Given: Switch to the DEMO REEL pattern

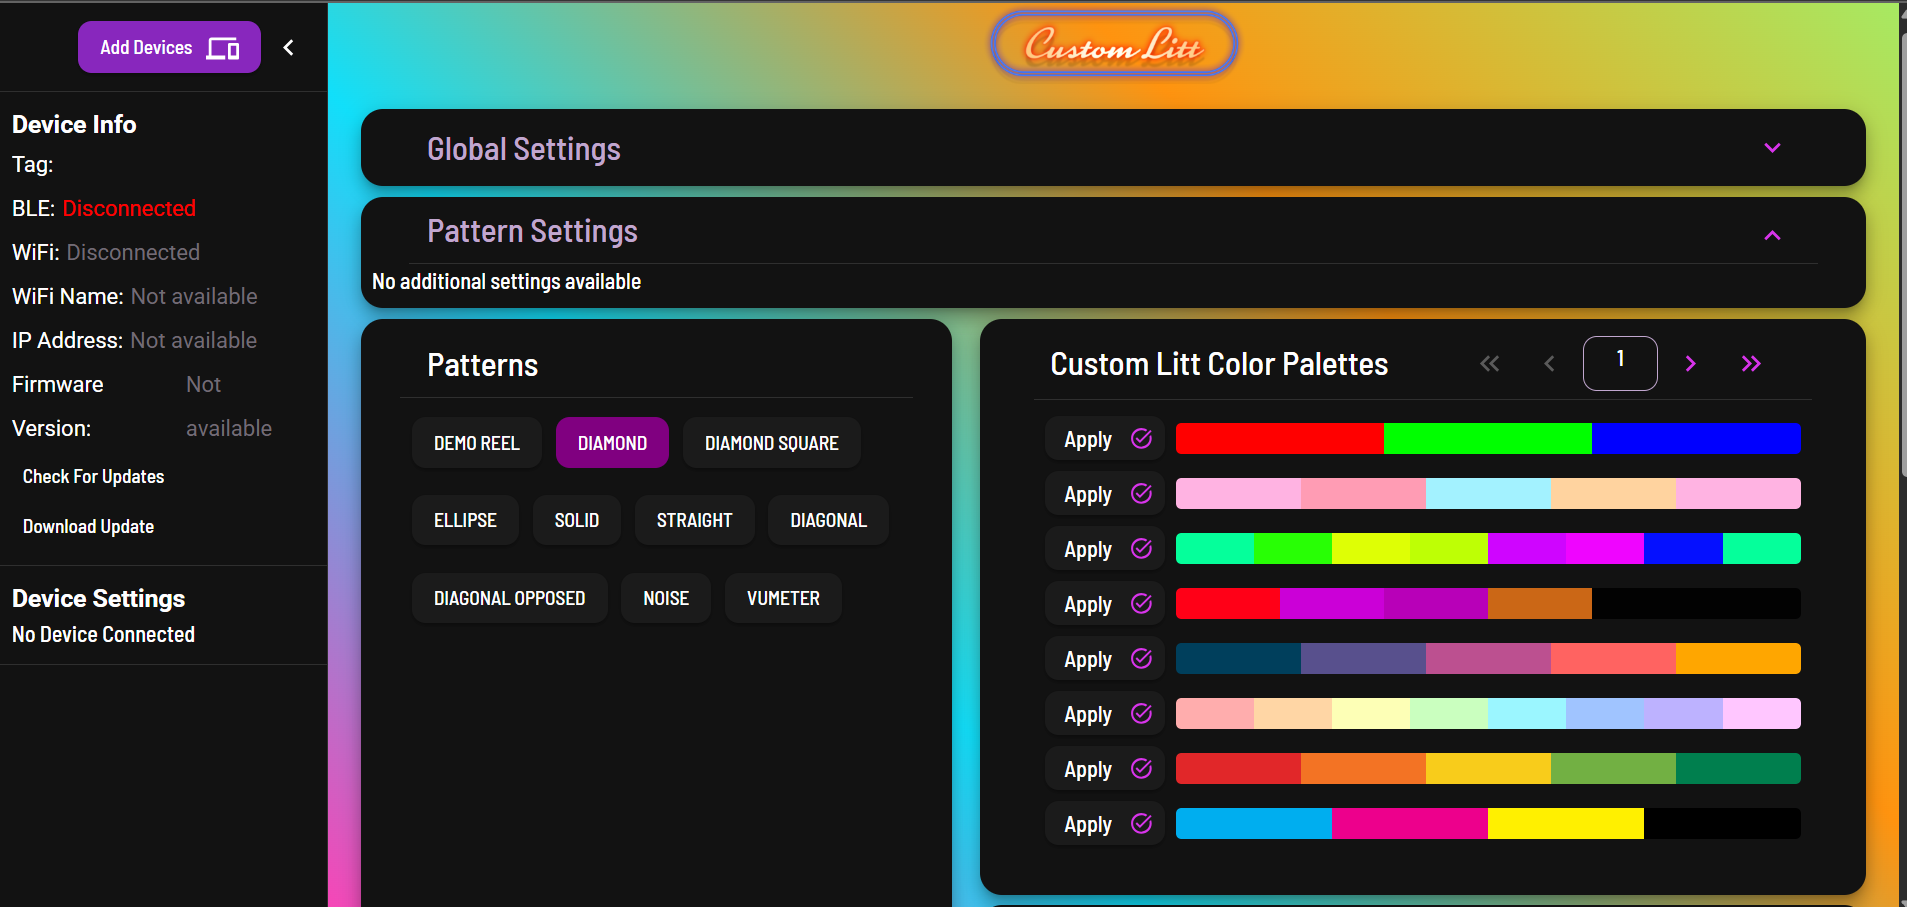Looking at the screenshot, I should pyautogui.click(x=476, y=443).
